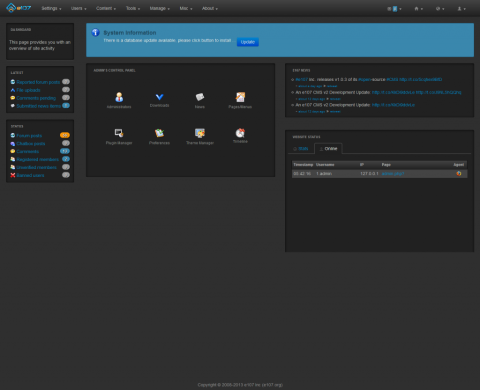
Task: Open the URL in third news item
Action: point(393,105)
